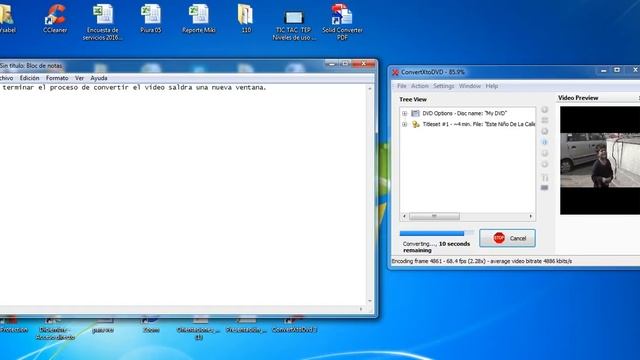
Task: Click the word 'ventana.' in the Notepad text
Action: click(x=251, y=87)
